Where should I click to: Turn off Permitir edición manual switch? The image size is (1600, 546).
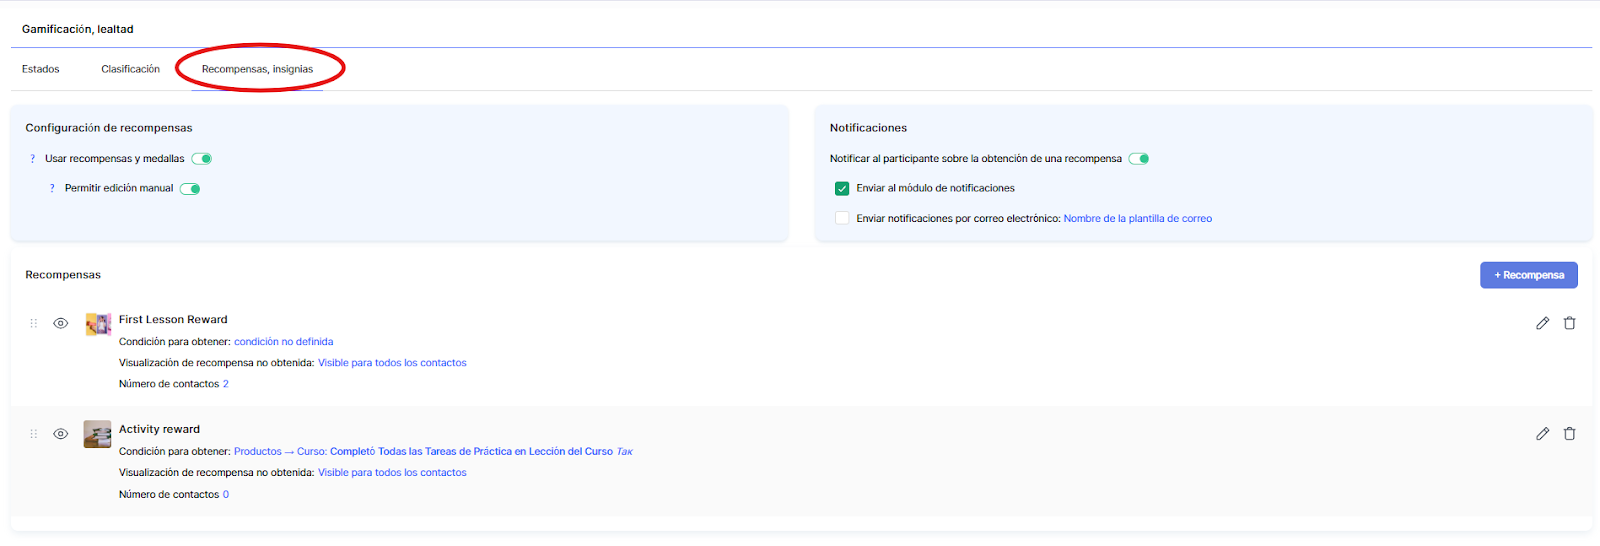click(x=190, y=189)
